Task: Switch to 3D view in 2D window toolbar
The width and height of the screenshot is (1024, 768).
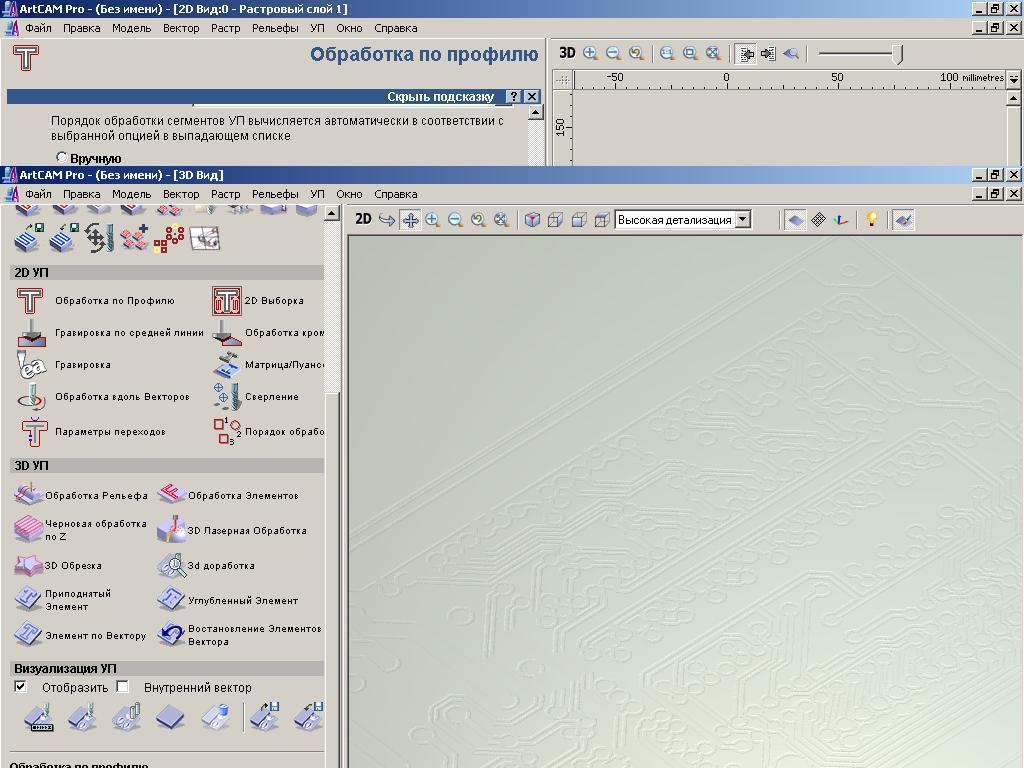Action: click(x=567, y=53)
